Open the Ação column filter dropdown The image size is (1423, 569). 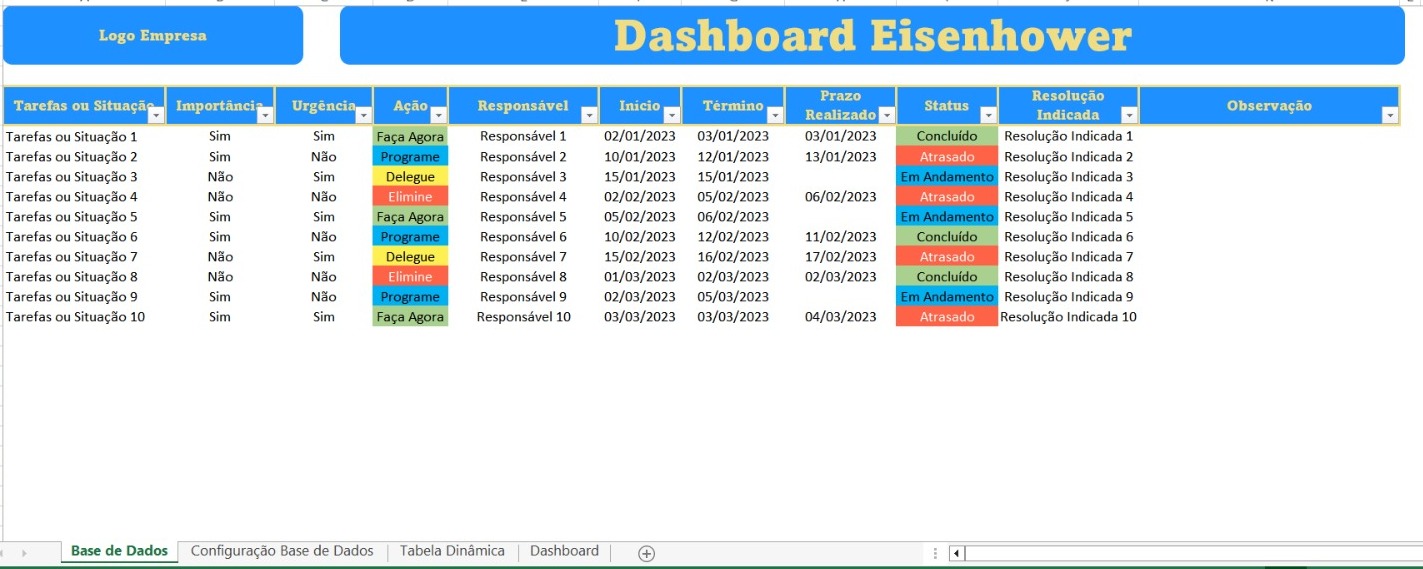438,116
